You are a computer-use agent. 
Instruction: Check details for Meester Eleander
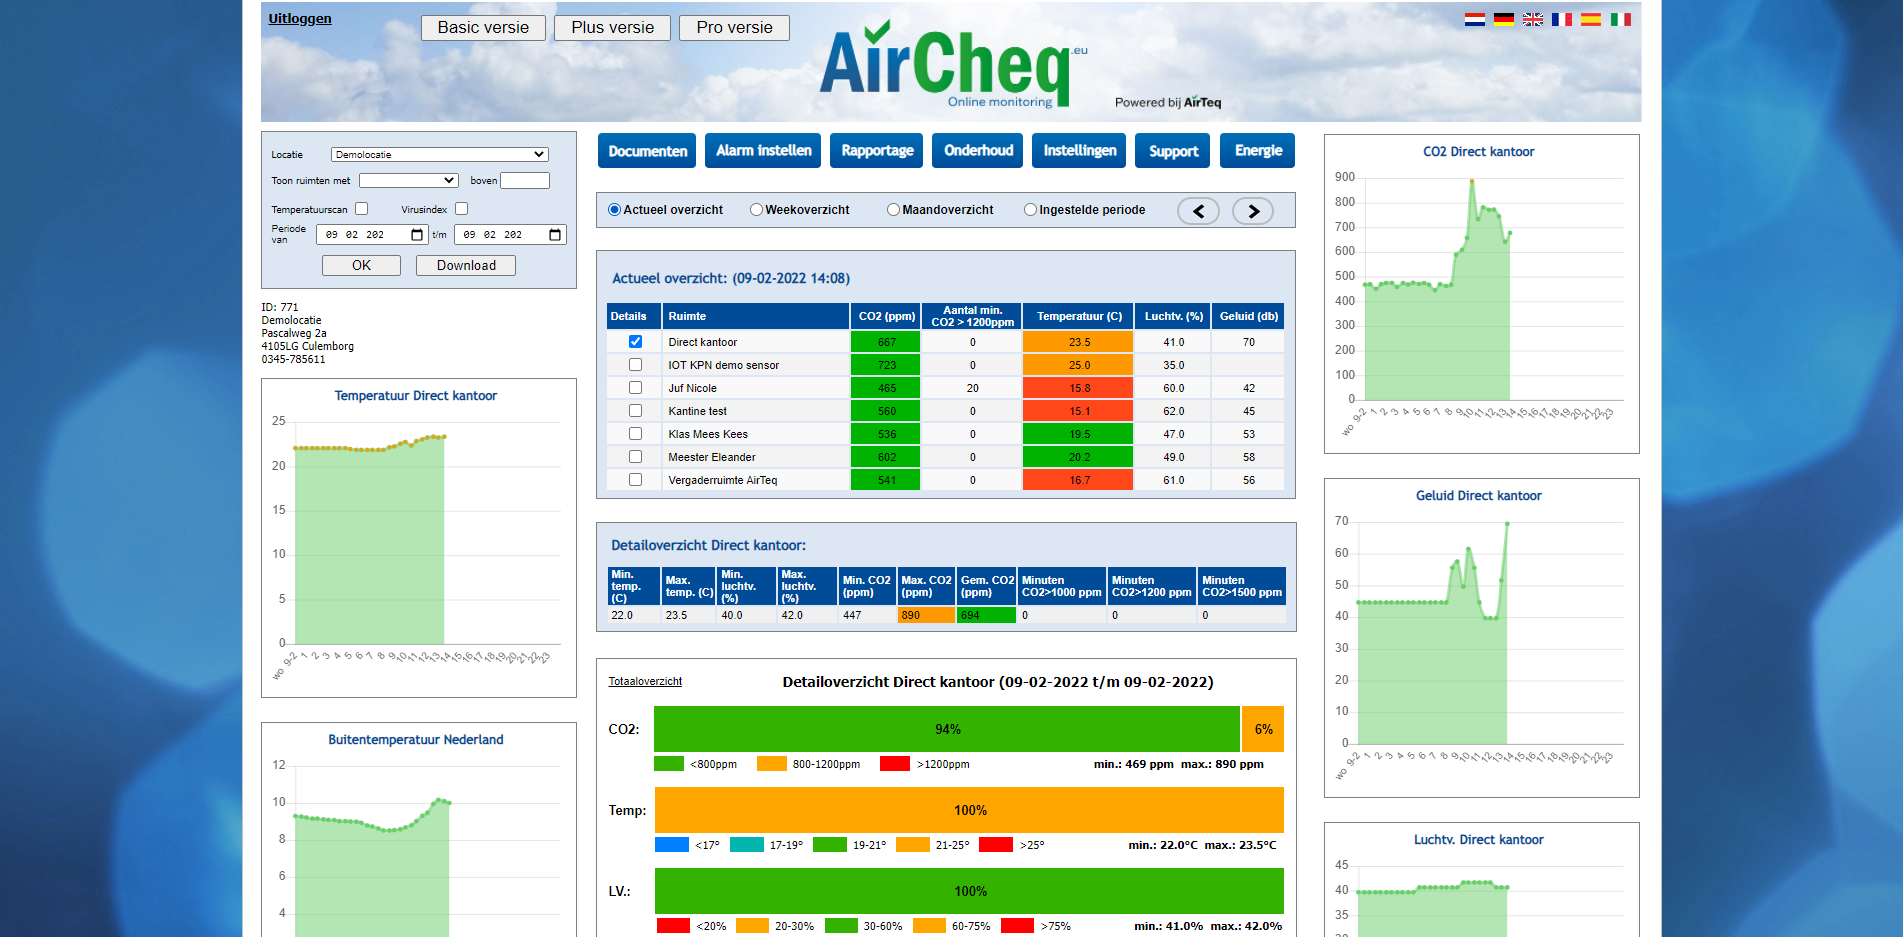coord(635,457)
